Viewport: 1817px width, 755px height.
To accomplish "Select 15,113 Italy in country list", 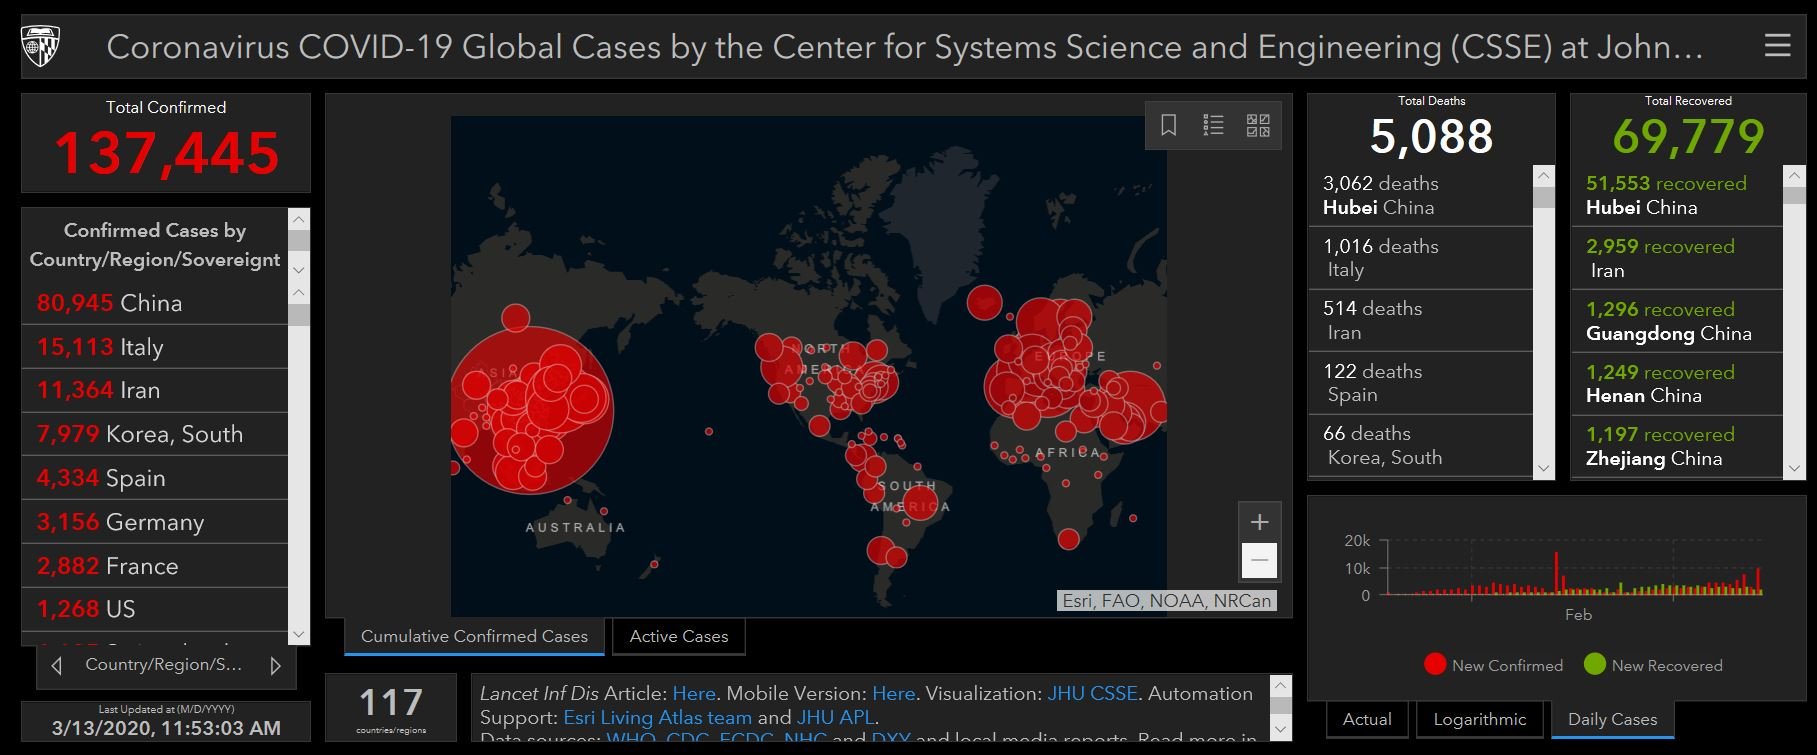I will pos(155,347).
